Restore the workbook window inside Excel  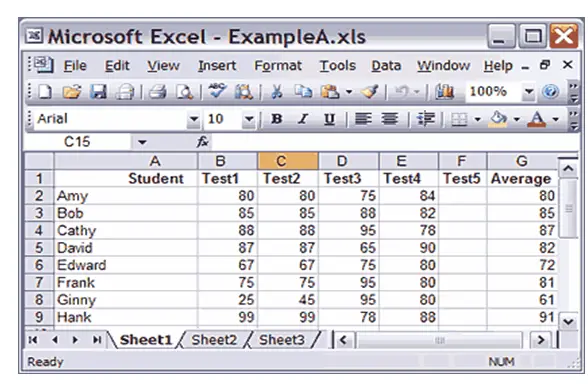pyautogui.click(x=545, y=65)
